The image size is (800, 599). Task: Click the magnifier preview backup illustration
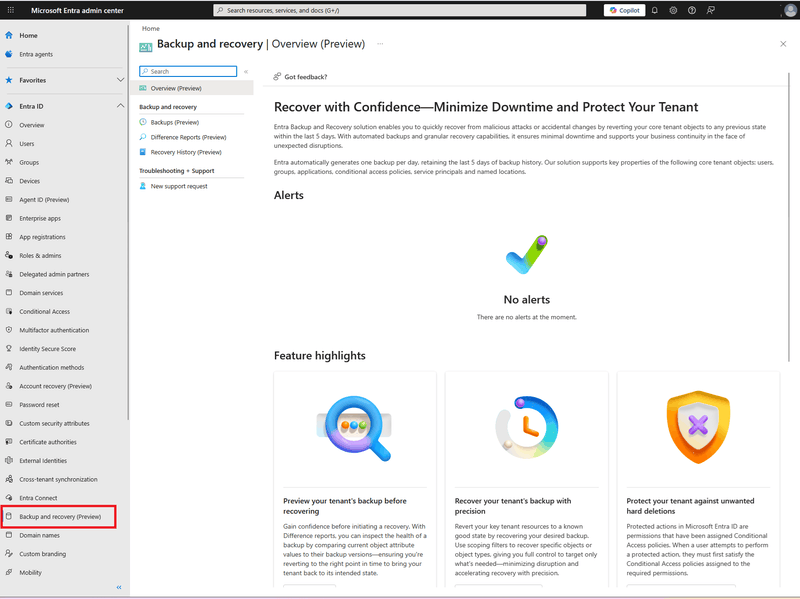click(354, 429)
